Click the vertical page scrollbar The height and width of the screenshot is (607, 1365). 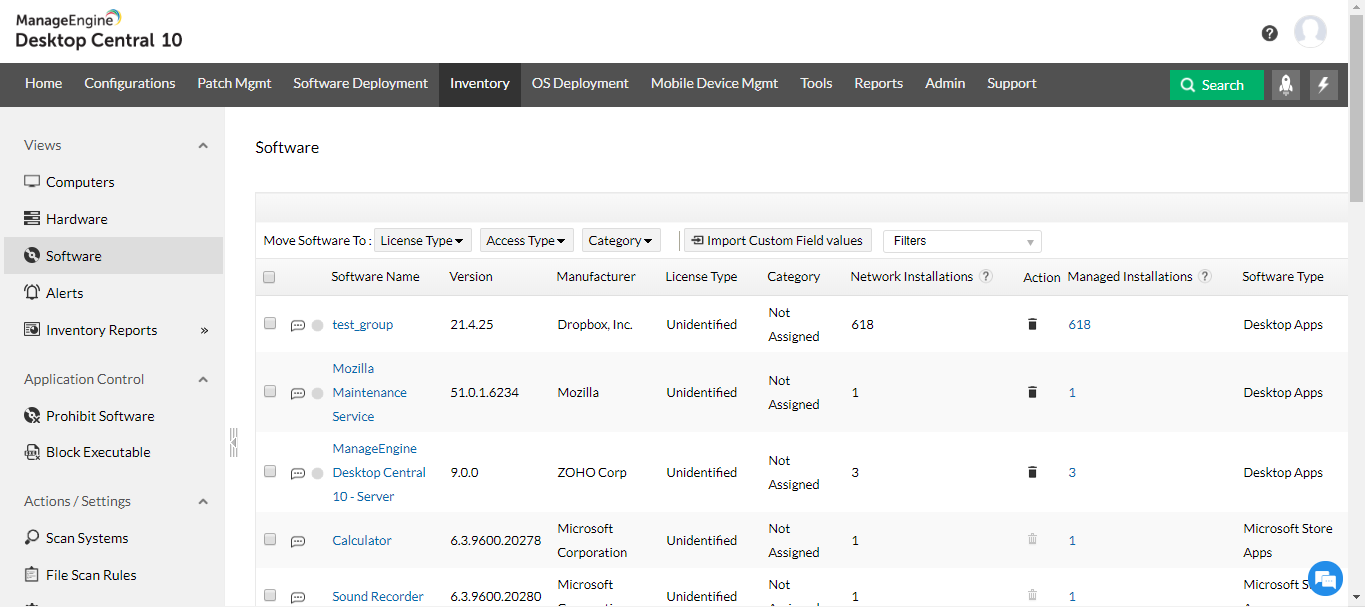tap(1356, 100)
